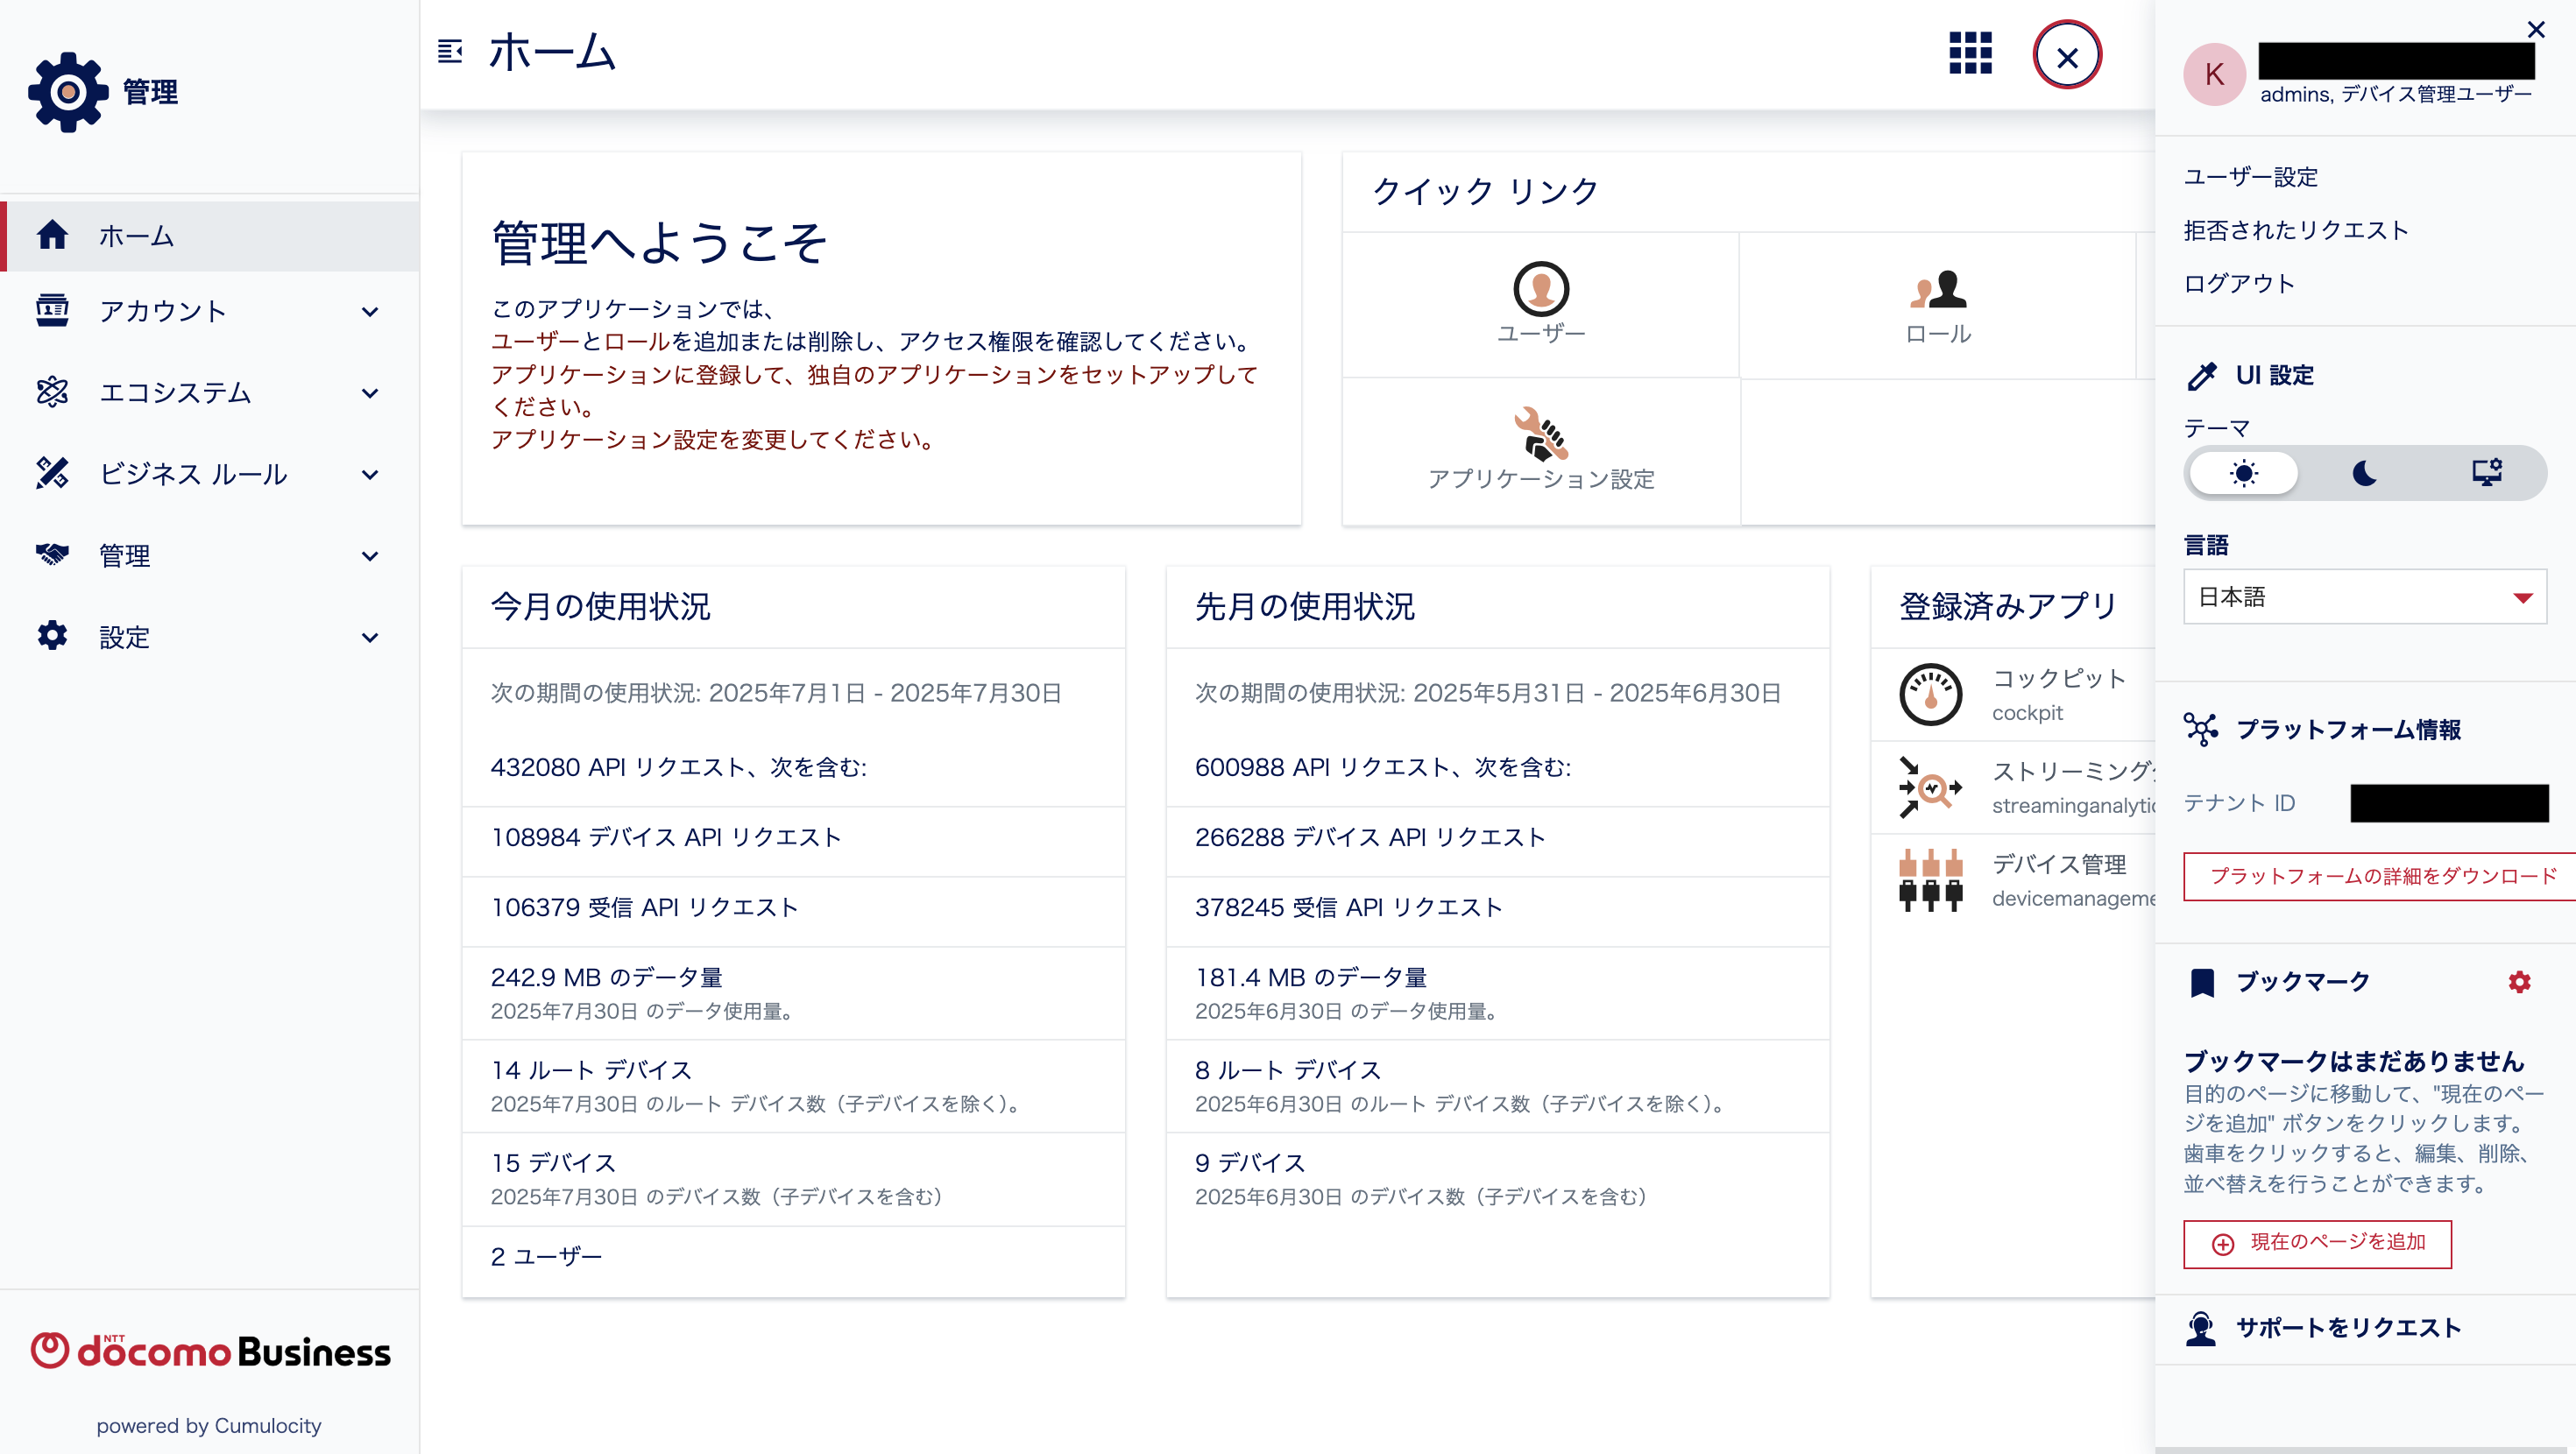The image size is (2576, 1454).
Task: Click the ビジネス ルール sidebar icon
Action: (52, 473)
